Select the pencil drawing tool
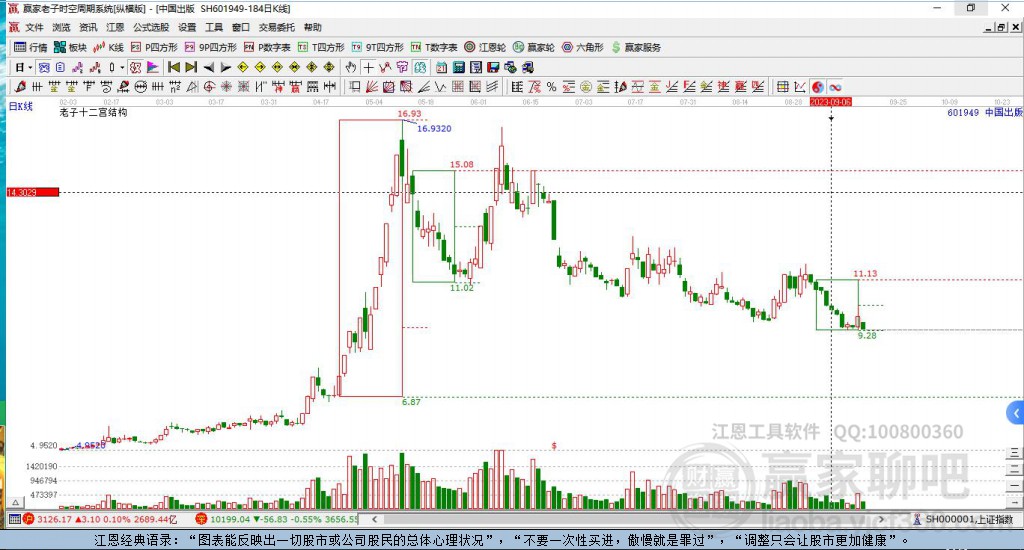This screenshot has height=550, width=1024. (20, 87)
